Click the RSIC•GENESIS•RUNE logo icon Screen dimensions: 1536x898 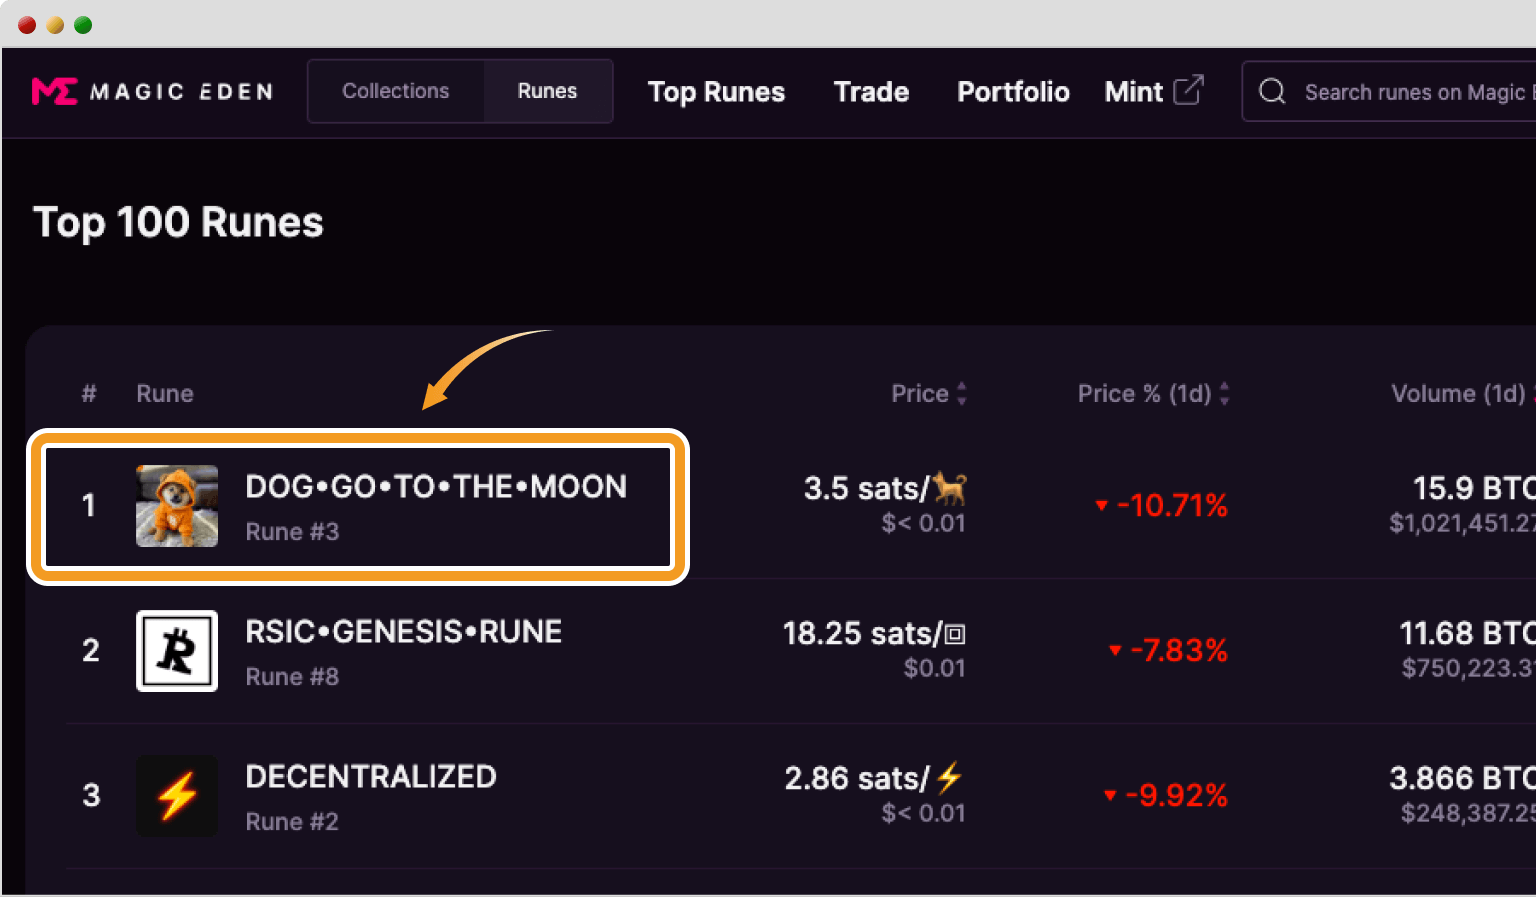tap(177, 651)
